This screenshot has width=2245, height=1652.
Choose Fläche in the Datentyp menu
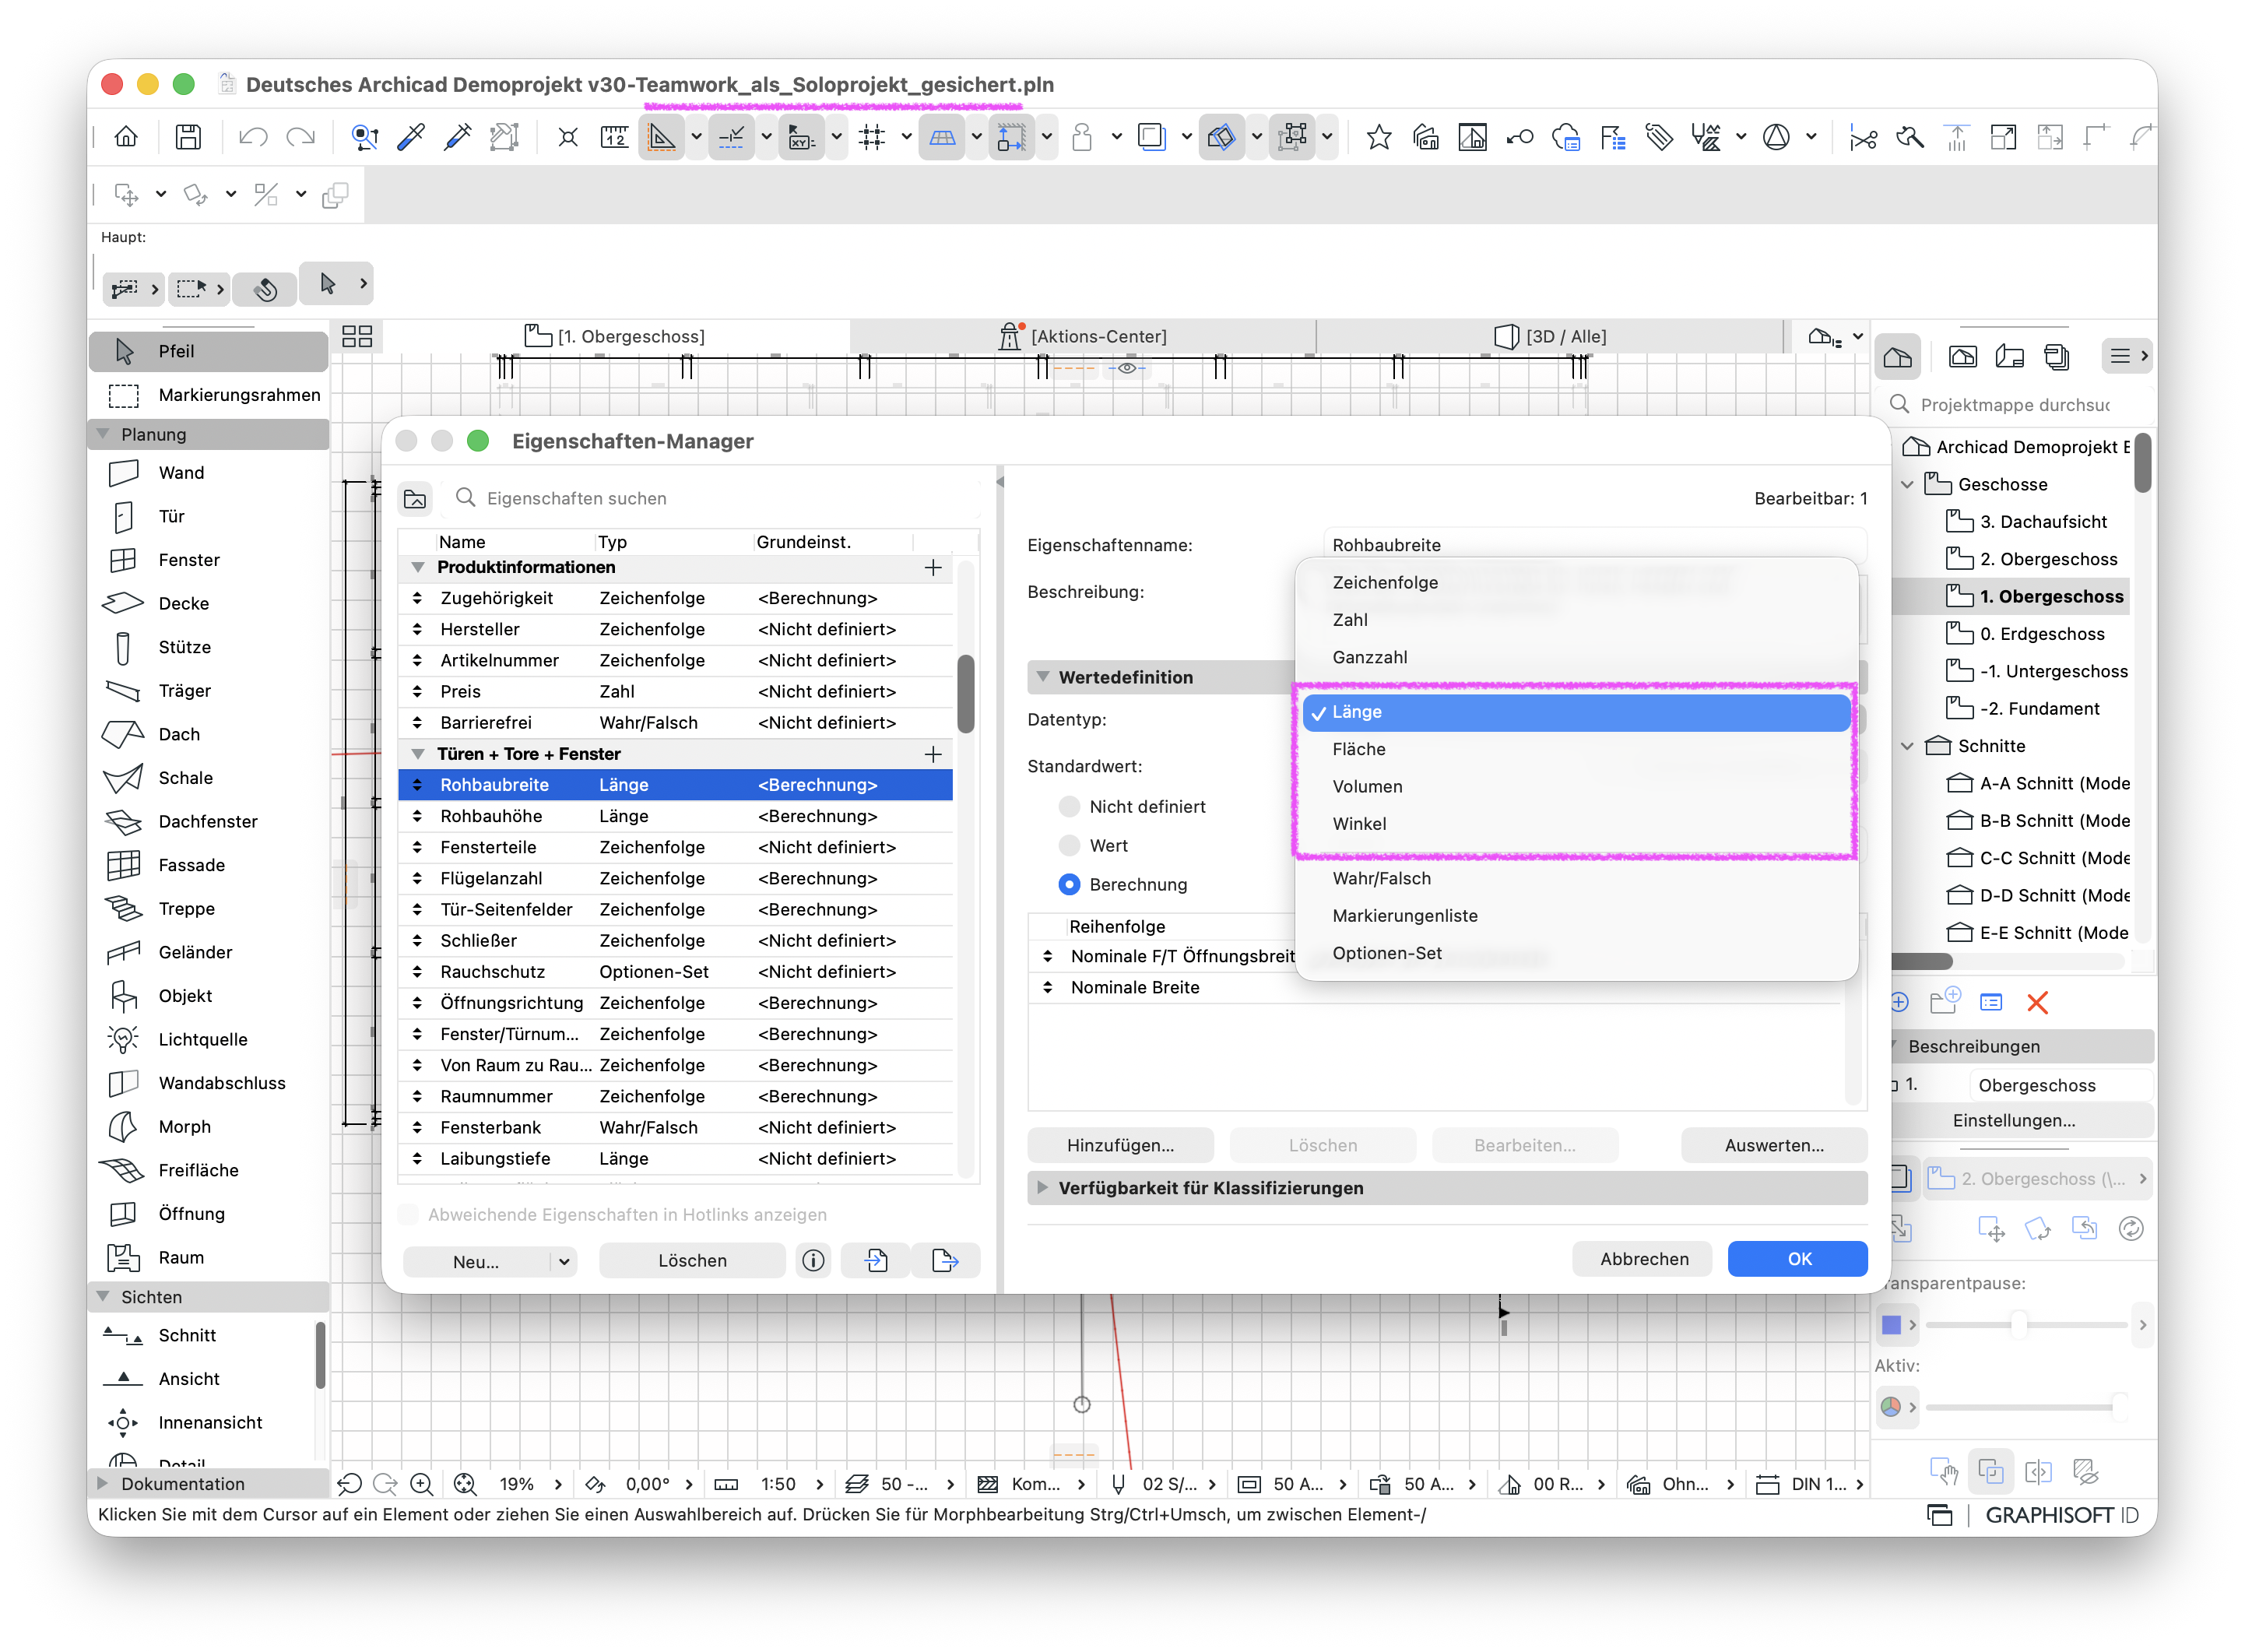coord(1576,750)
